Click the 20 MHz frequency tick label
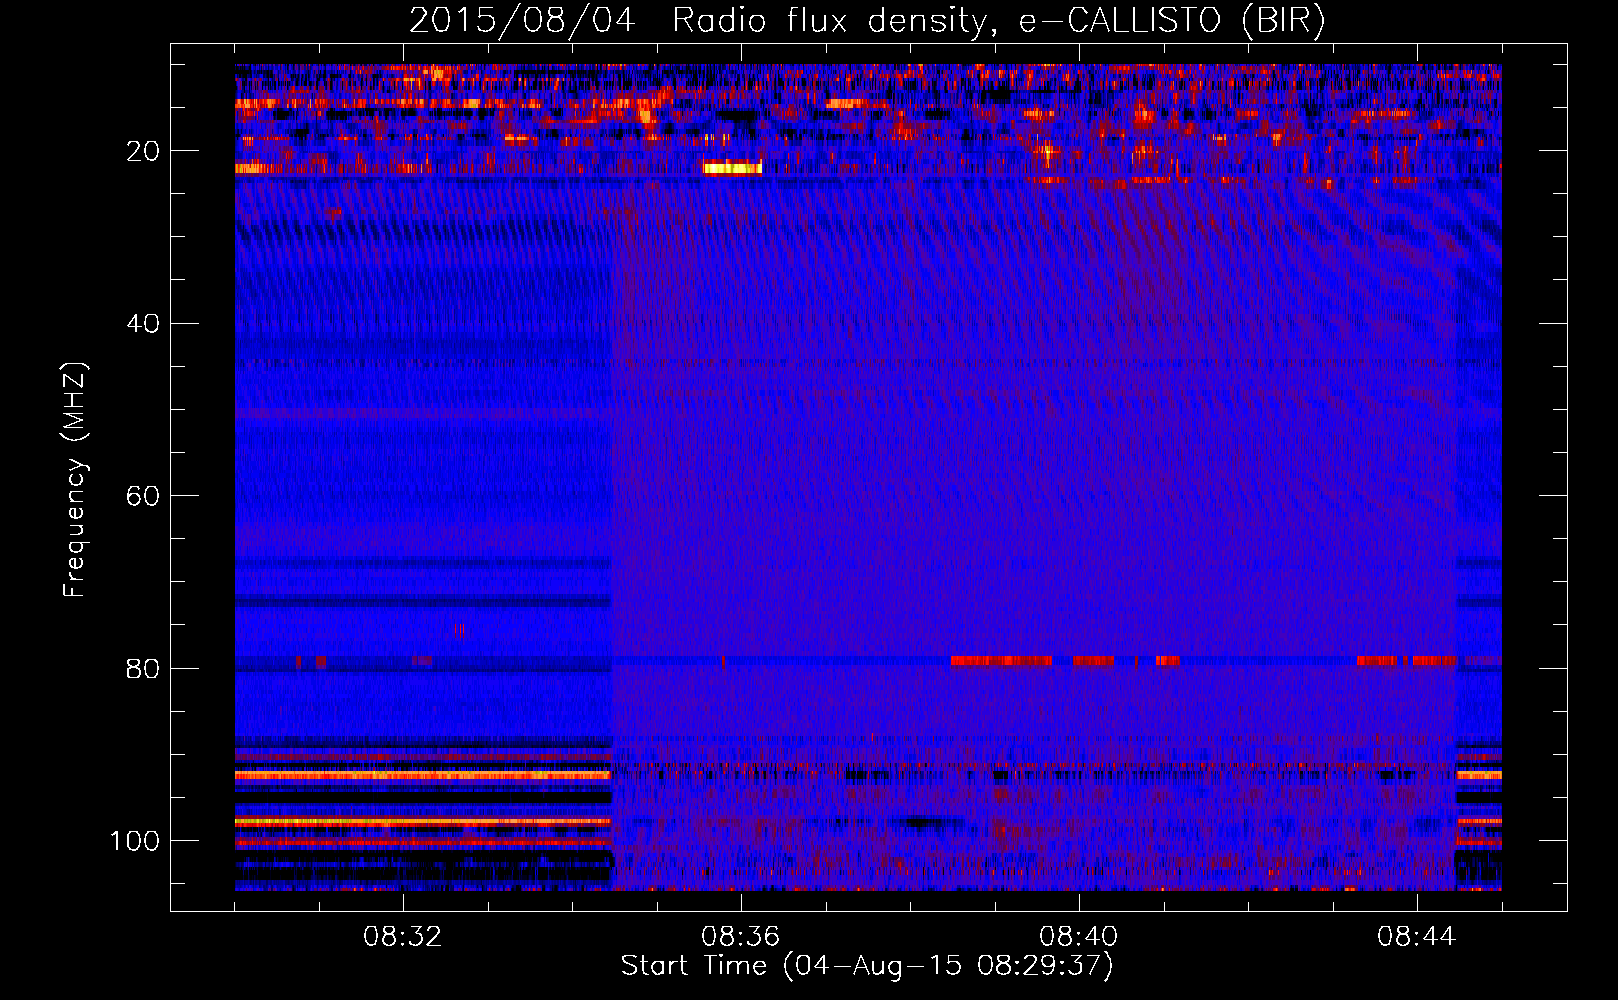The width and height of the screenshot is (1618, 1000). click(144, 151)
